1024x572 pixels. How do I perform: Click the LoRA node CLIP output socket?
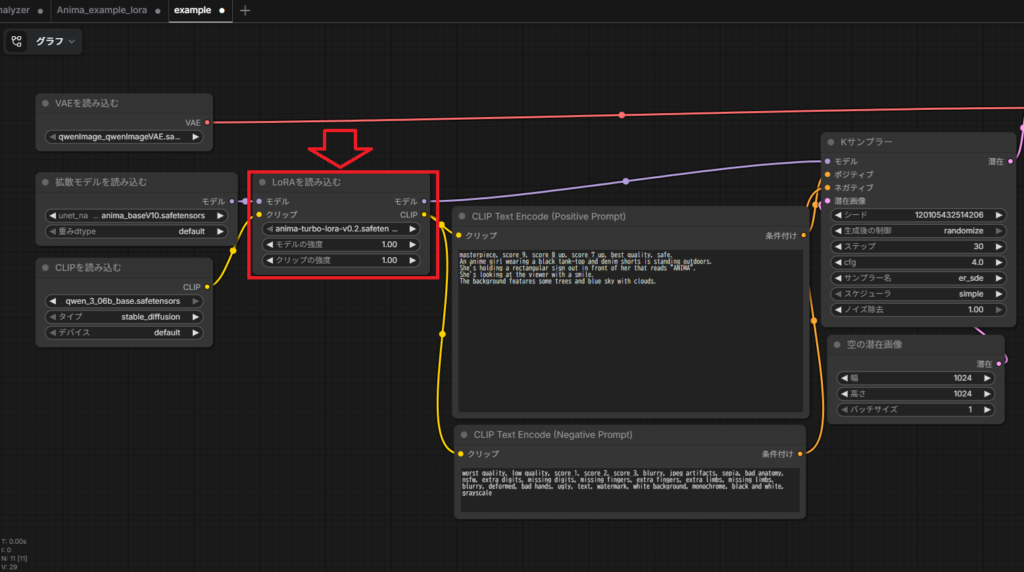[424, 214]
